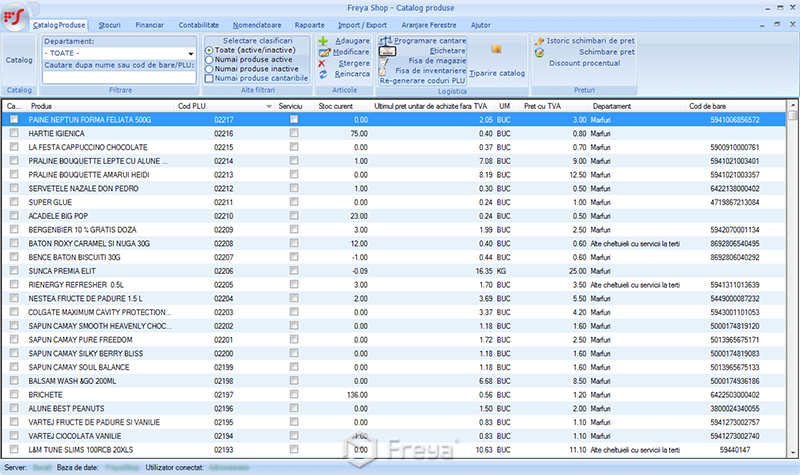The height and width of the screenshot is (475, 800).
Task: Select row SAPUN CAMAY PURE FREEDOM
Action: coord(393,340)
